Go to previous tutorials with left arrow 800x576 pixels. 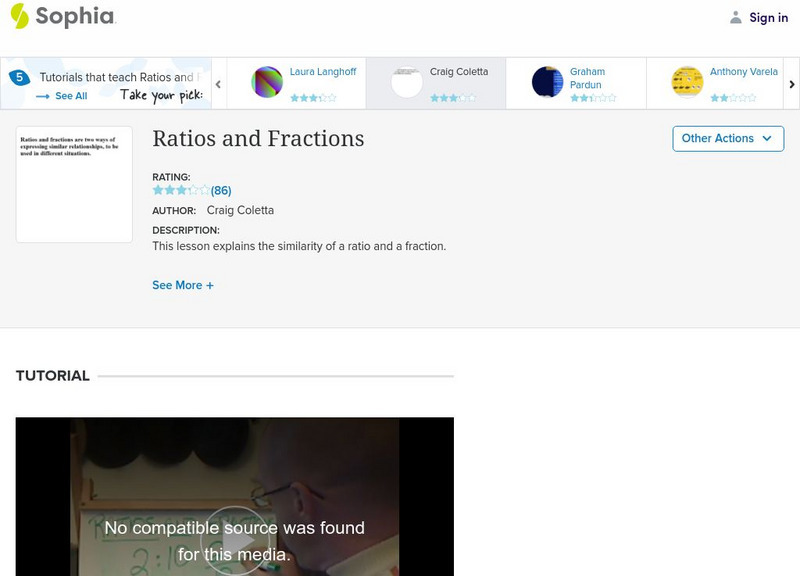218,84
